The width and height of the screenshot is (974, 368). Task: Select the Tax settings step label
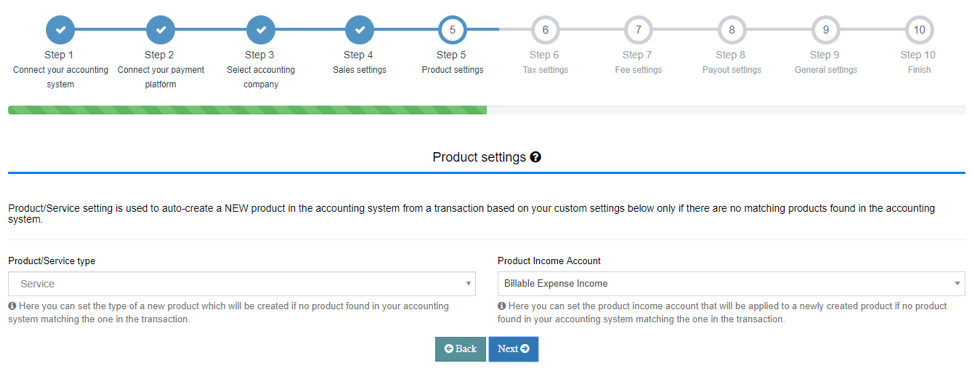pyautogui.click(x=545, y=70)
